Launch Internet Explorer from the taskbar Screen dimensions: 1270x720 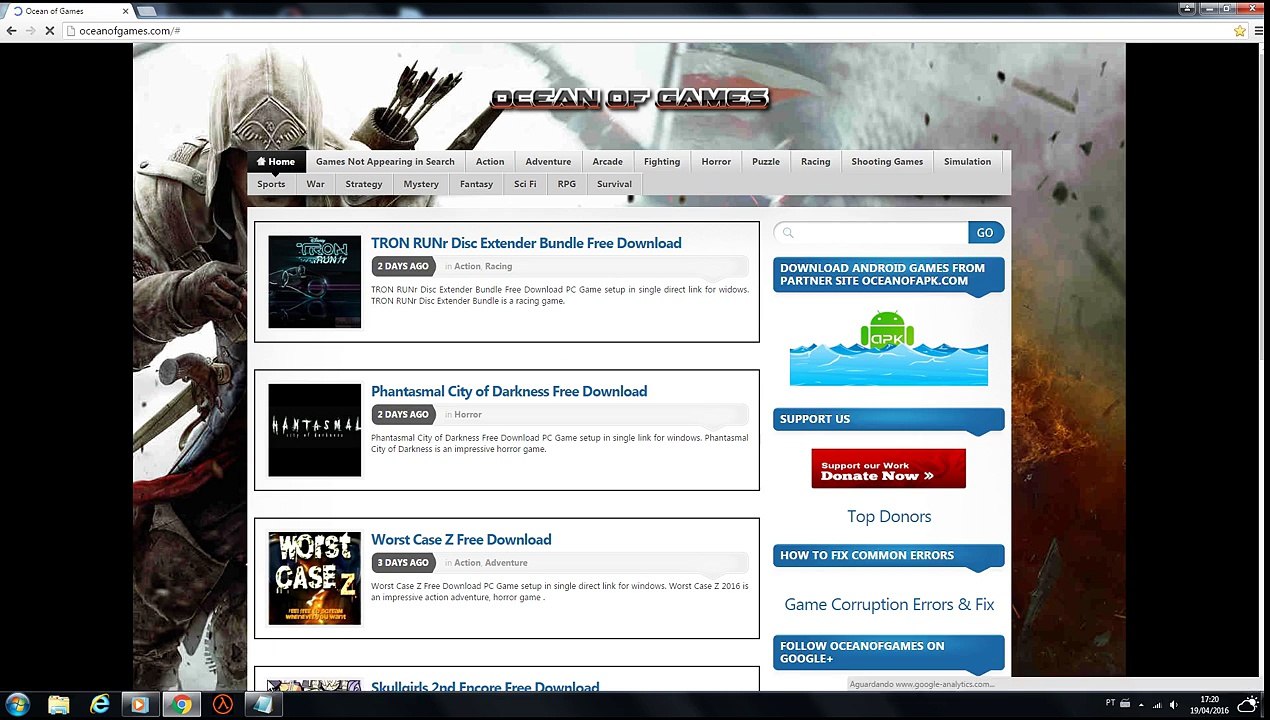pyautogui.click(x=100, y=705)
